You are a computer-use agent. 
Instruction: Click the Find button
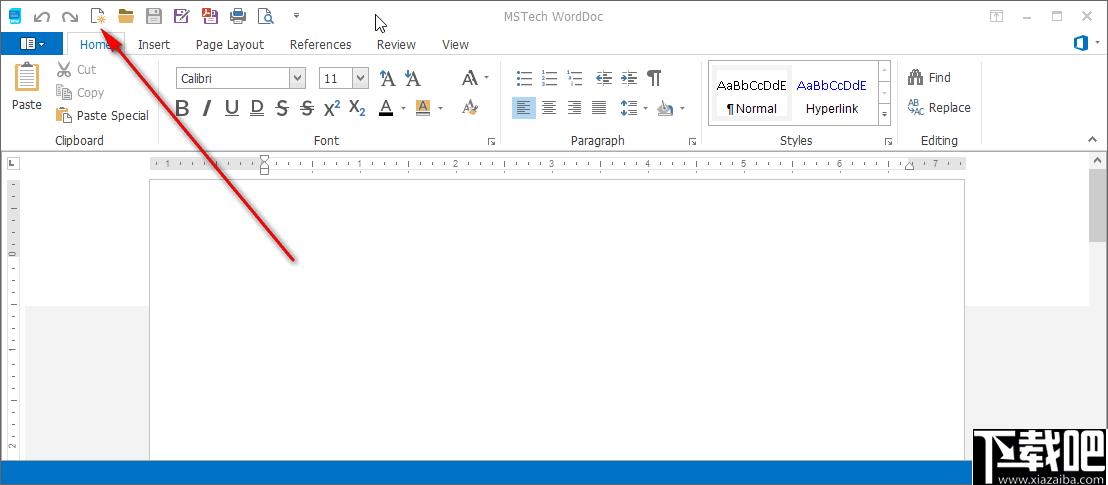click(929, 77)
